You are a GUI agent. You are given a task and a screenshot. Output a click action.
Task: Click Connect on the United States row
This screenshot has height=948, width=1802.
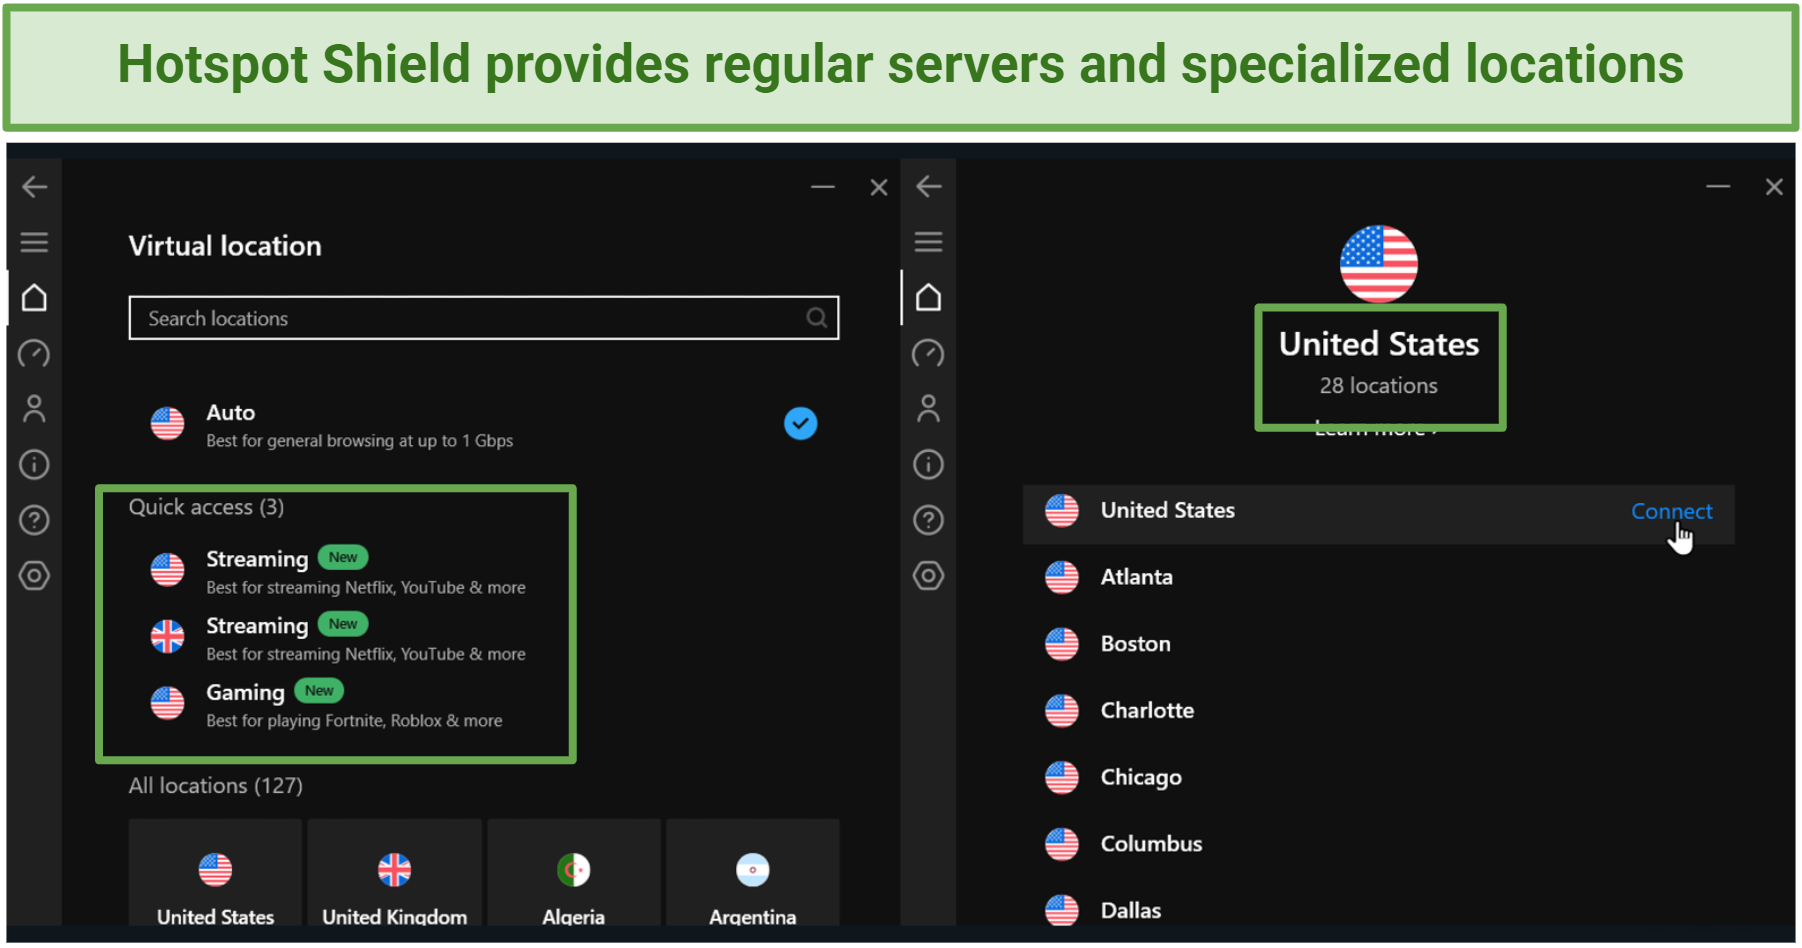pyautogui.click(x=1672, y=511)
